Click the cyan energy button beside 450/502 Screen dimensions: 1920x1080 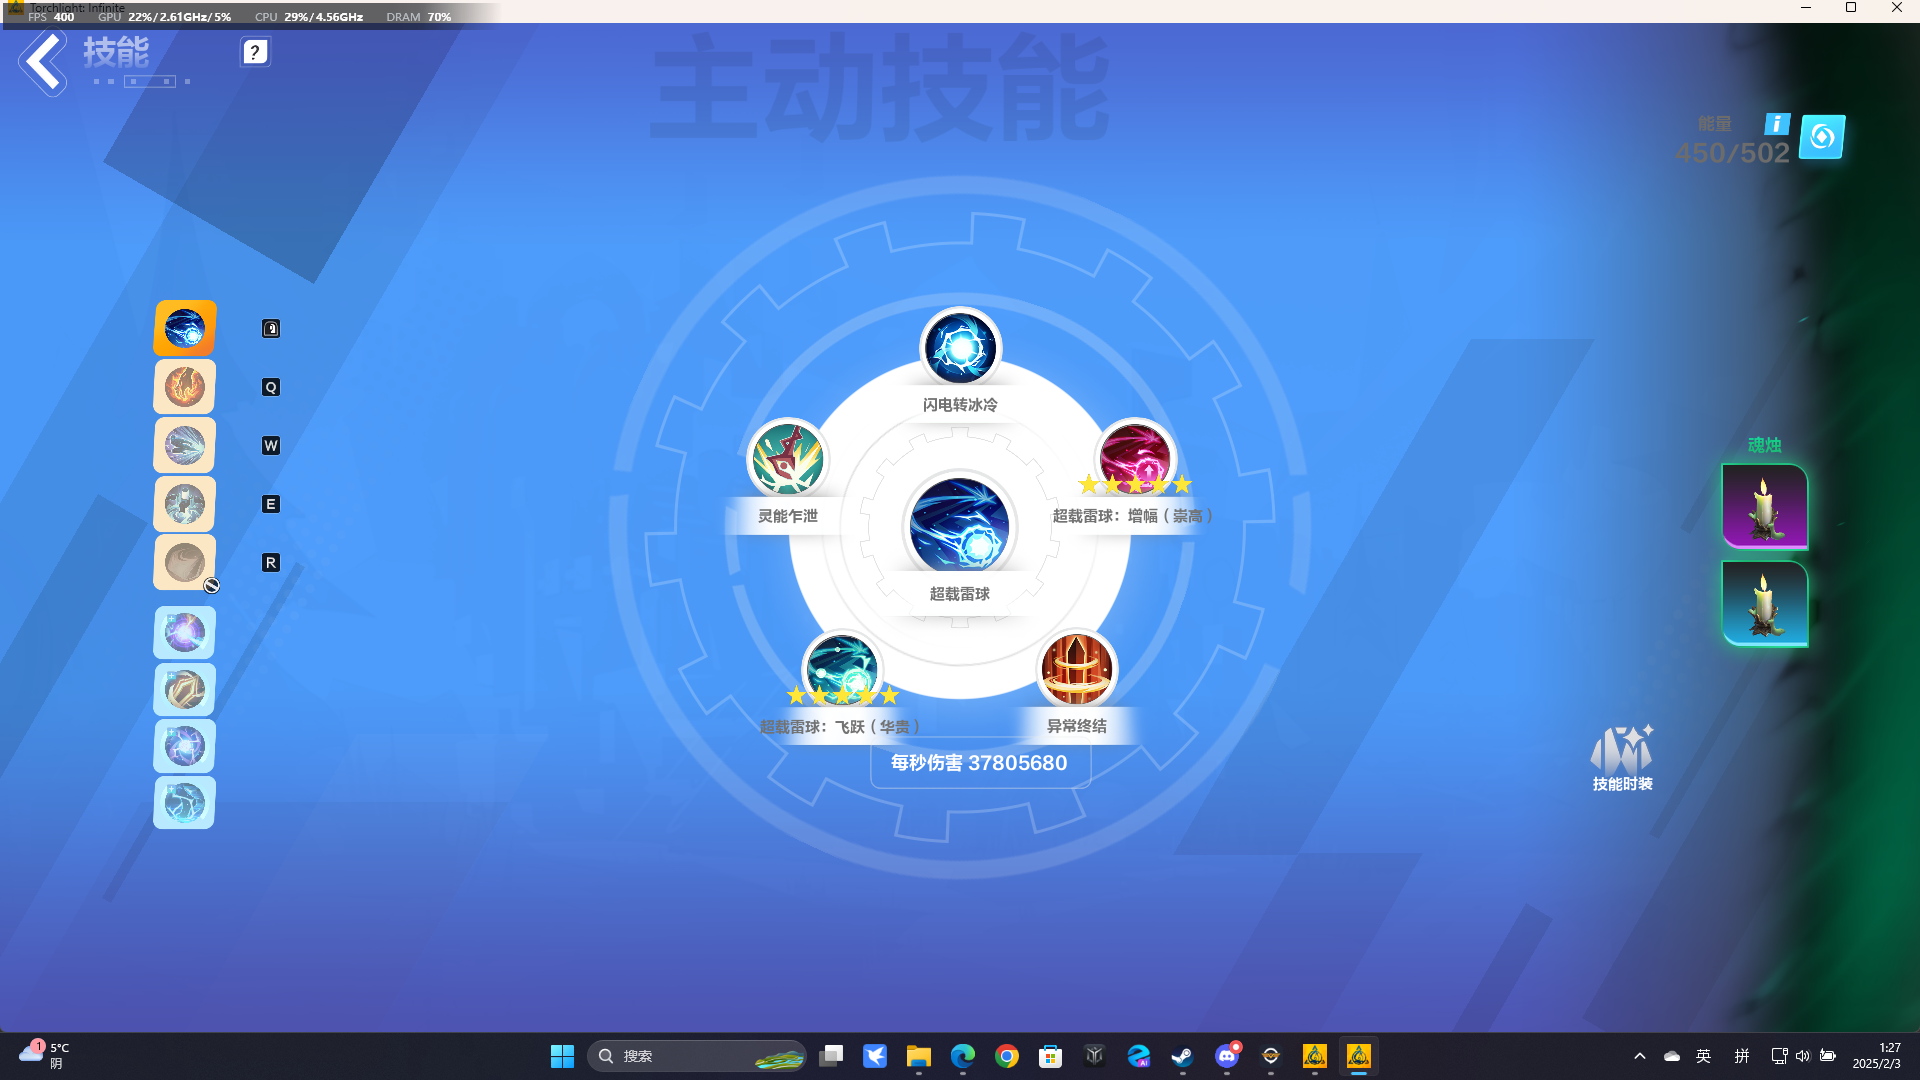point(1822,137)
